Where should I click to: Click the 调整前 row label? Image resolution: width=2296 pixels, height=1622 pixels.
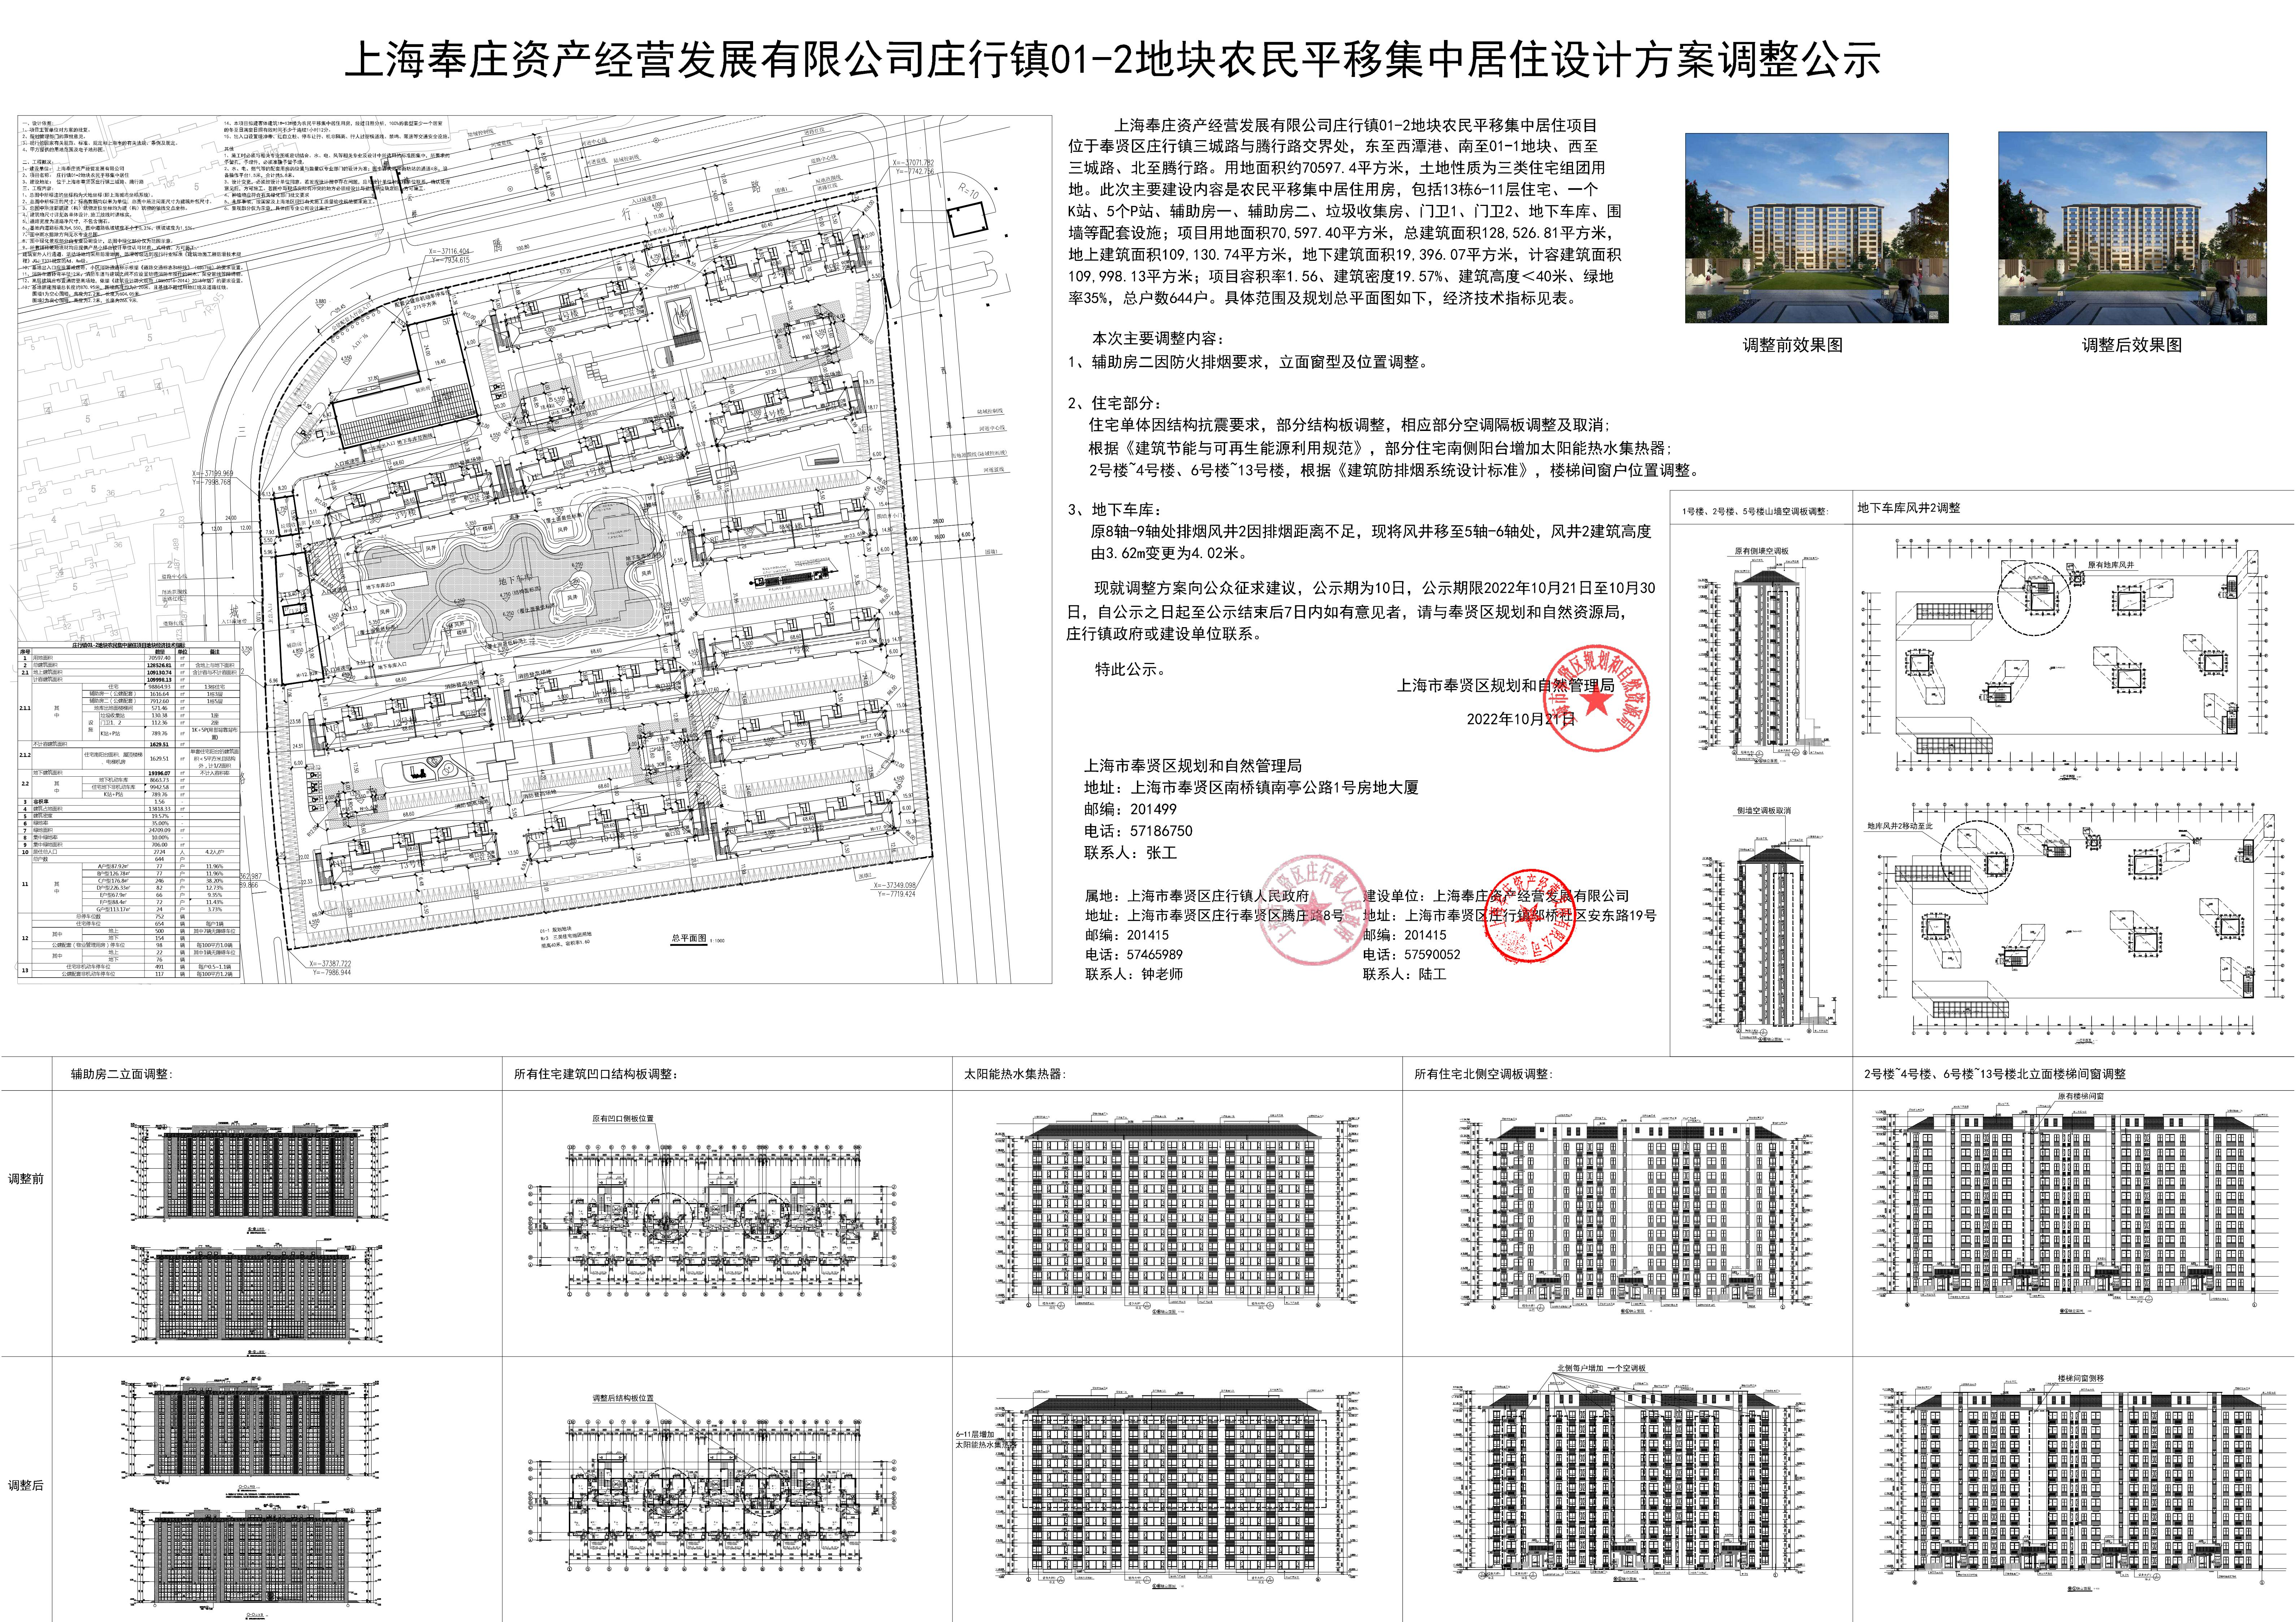point(26,1179)
